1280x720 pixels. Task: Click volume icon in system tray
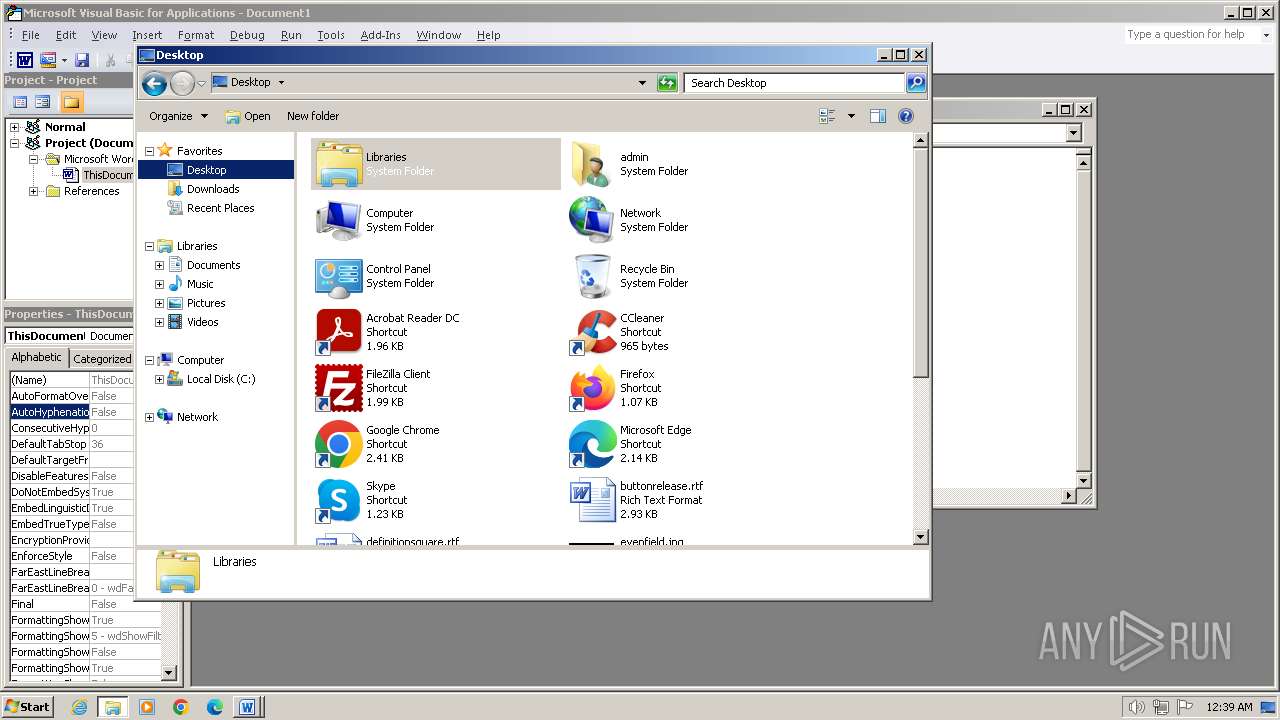pyautogui.click(x=1137, y=707)
